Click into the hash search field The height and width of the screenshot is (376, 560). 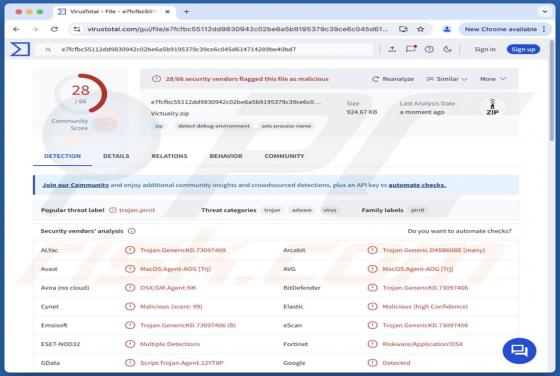pyautogui.click(x=205, y=49)
